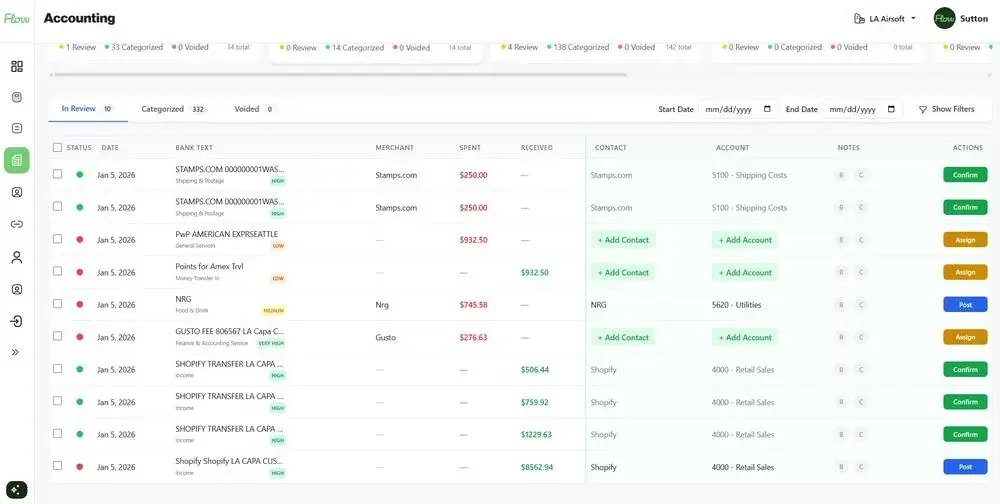This screenshot has height=504, width=1000.
Task: Check the $506.44 Shopify transfer checkbox
Action: click(x=57, y=368)
